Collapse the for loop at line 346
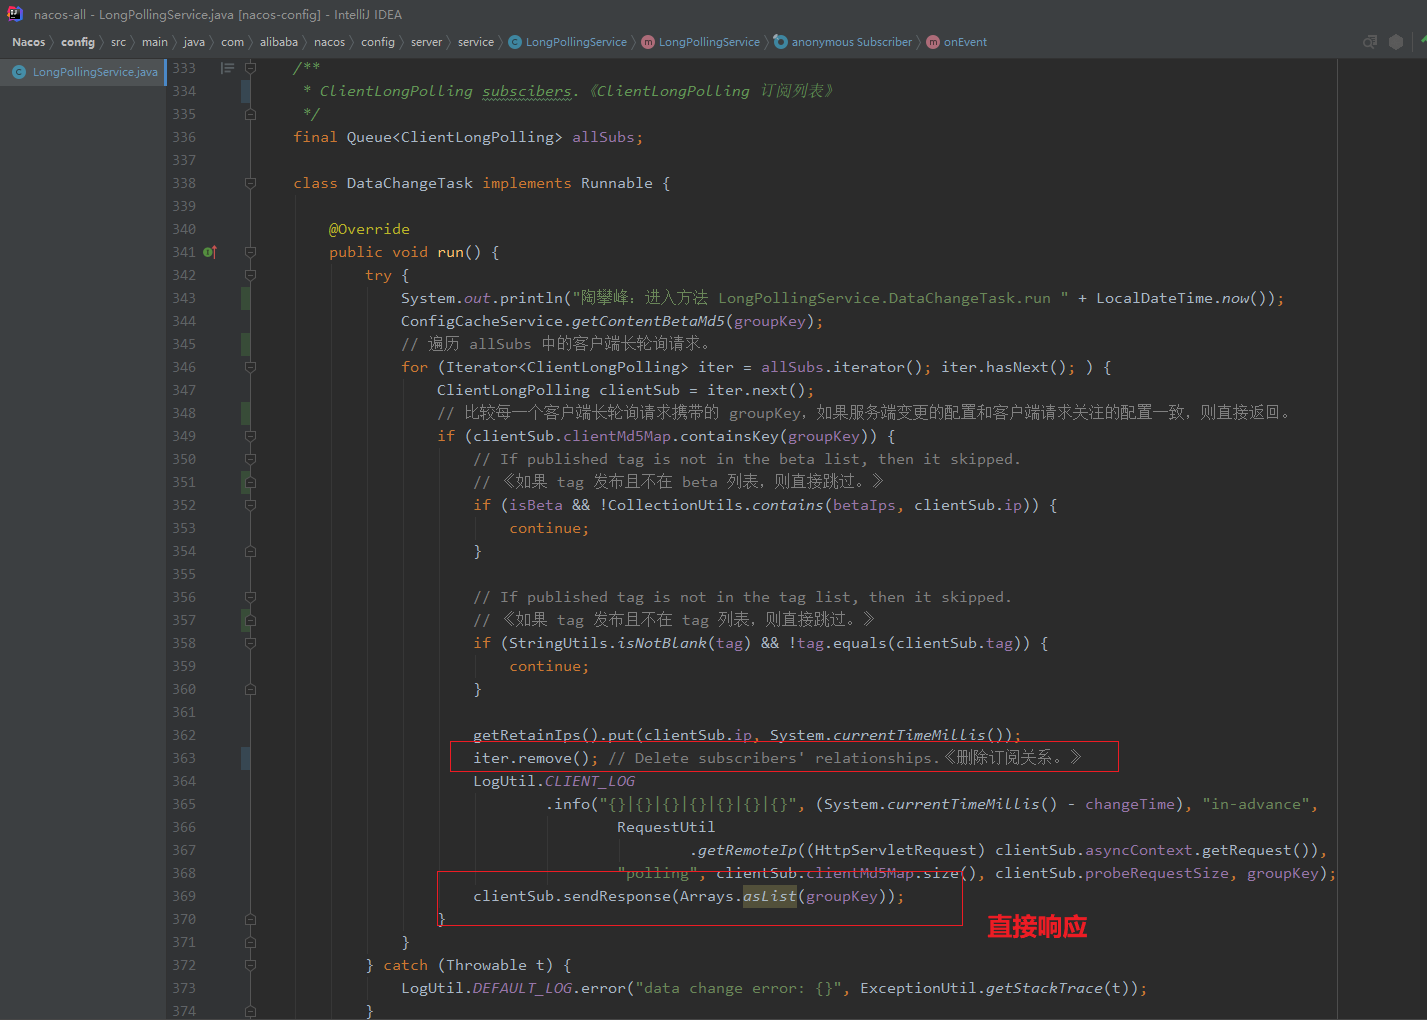The height and width of the screenshot is (1020, 1427). point(251,367)
